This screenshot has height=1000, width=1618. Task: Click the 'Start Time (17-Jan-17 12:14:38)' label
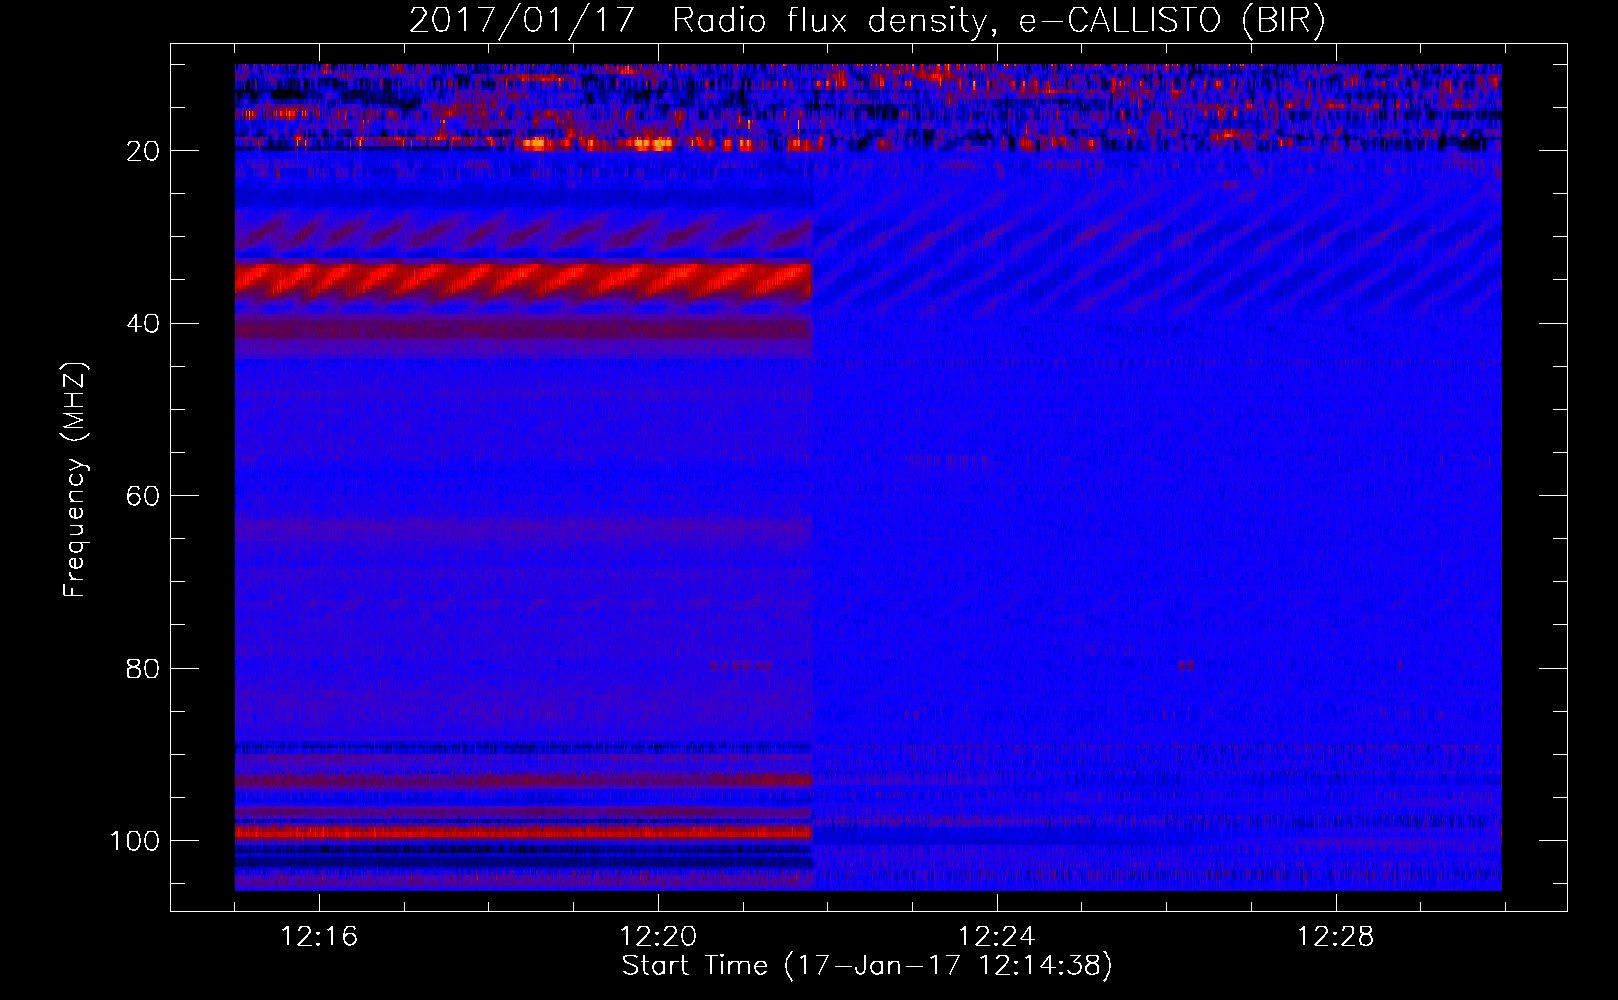867,966
